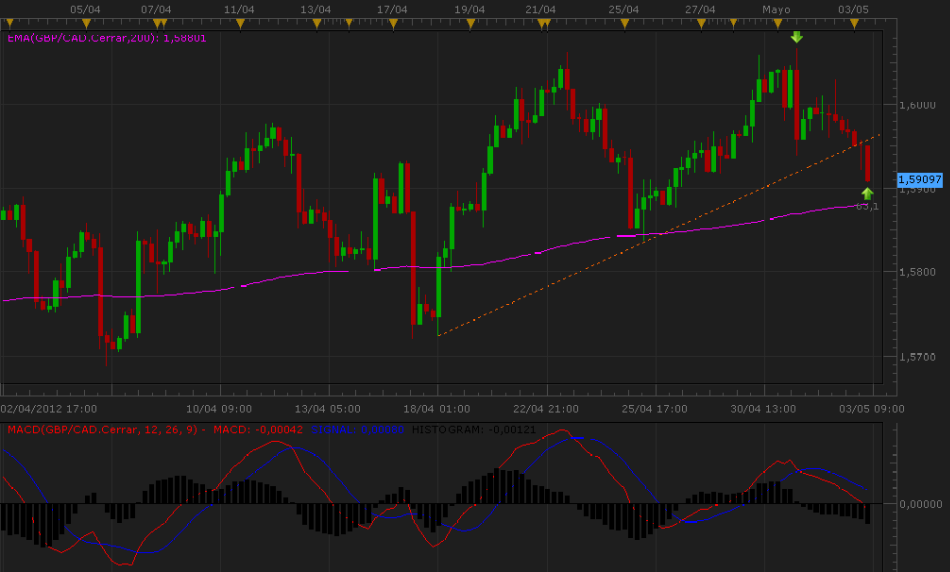Select the timeline marker under 11/04
Screen dimensions: 950x572
pos(240,22)
